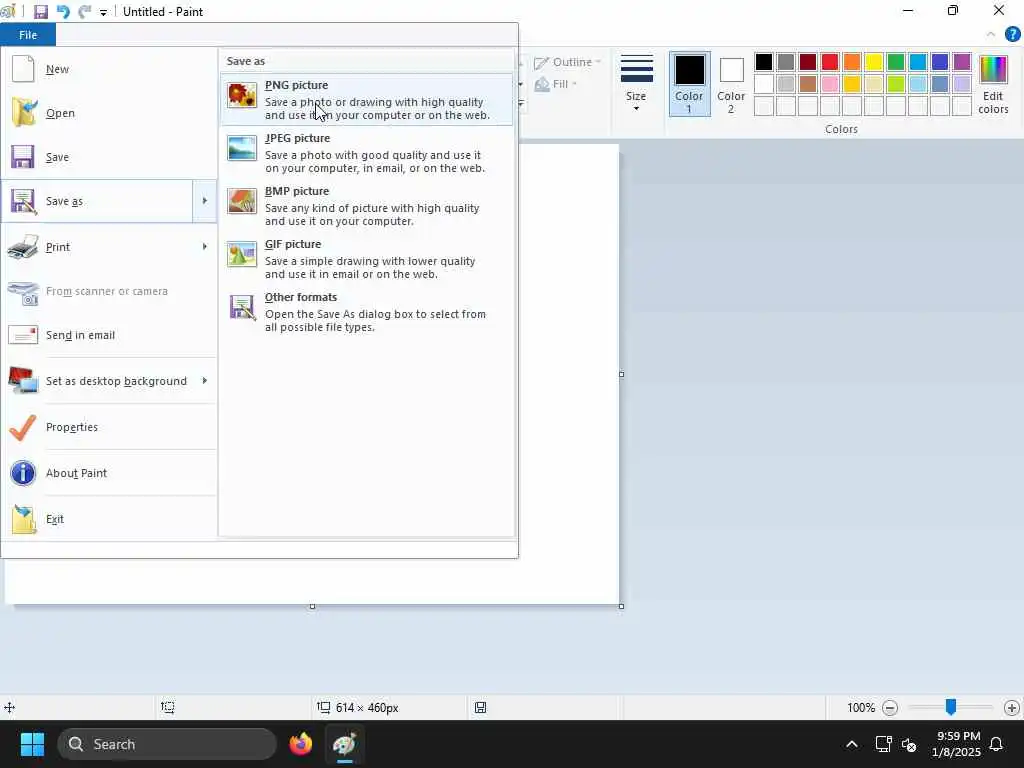Expand Set as desktop background submenu arrow
Viewport: 1024px width, 768px height.
pyautogui.click(x=204, y=380)
